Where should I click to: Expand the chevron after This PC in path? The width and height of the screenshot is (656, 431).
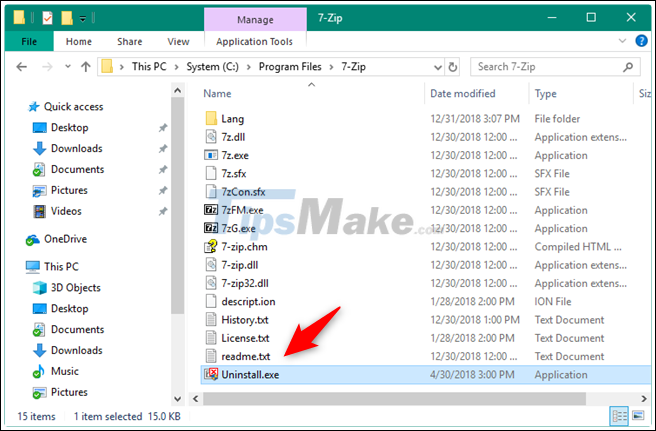tap(177, 67)
